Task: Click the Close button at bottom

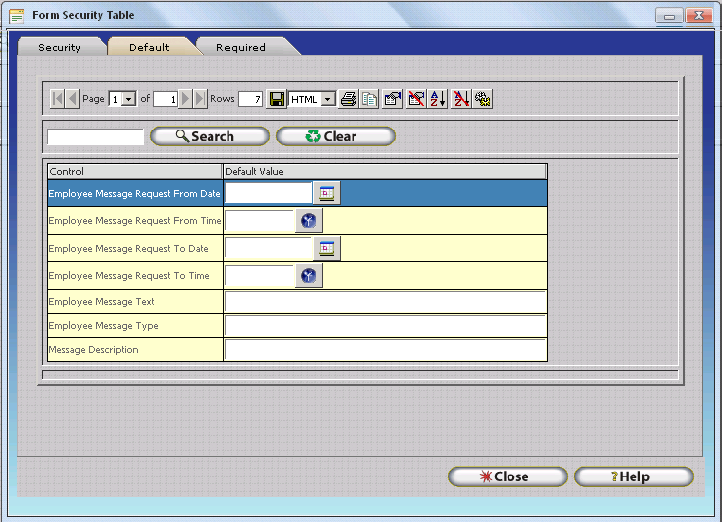Action: (x=507, y=477)
